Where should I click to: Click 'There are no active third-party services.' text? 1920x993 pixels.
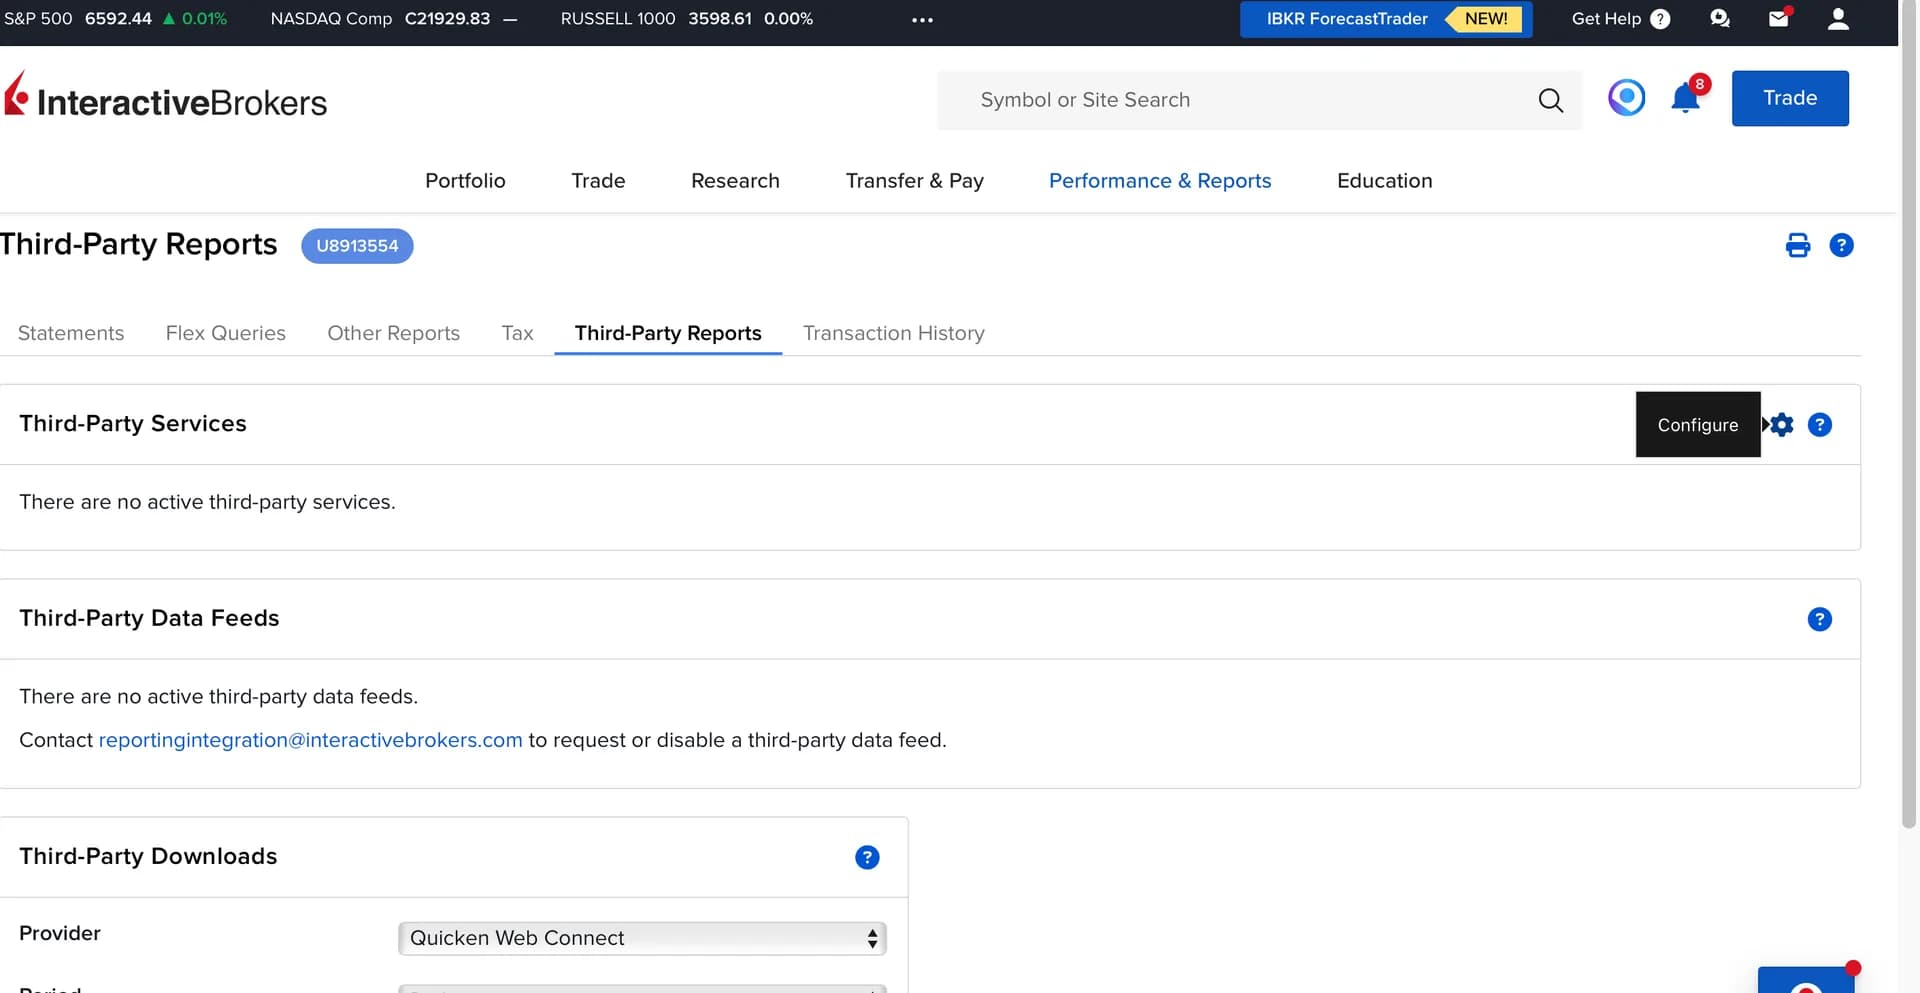207,502
